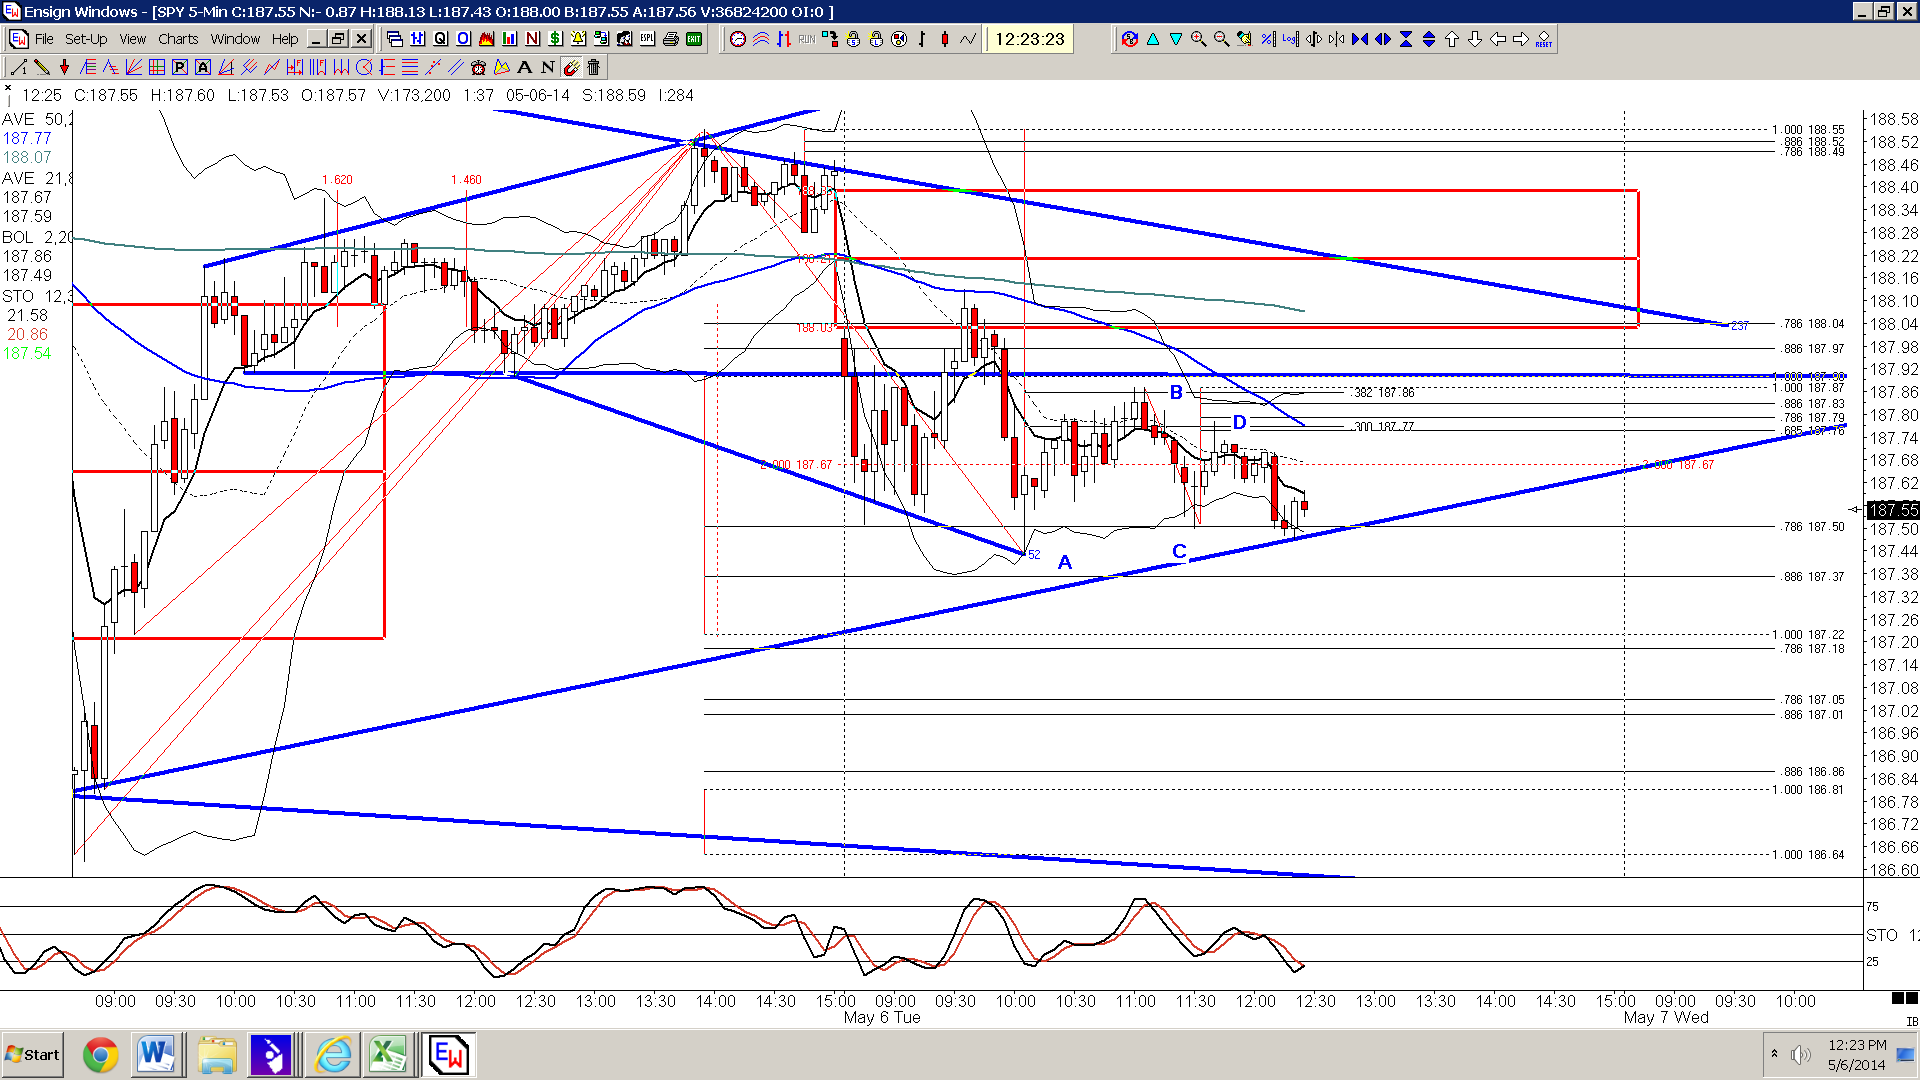Open the Set-Up menu
This screenshot has width=1920, height=1080.
click(x=86, y=39)
